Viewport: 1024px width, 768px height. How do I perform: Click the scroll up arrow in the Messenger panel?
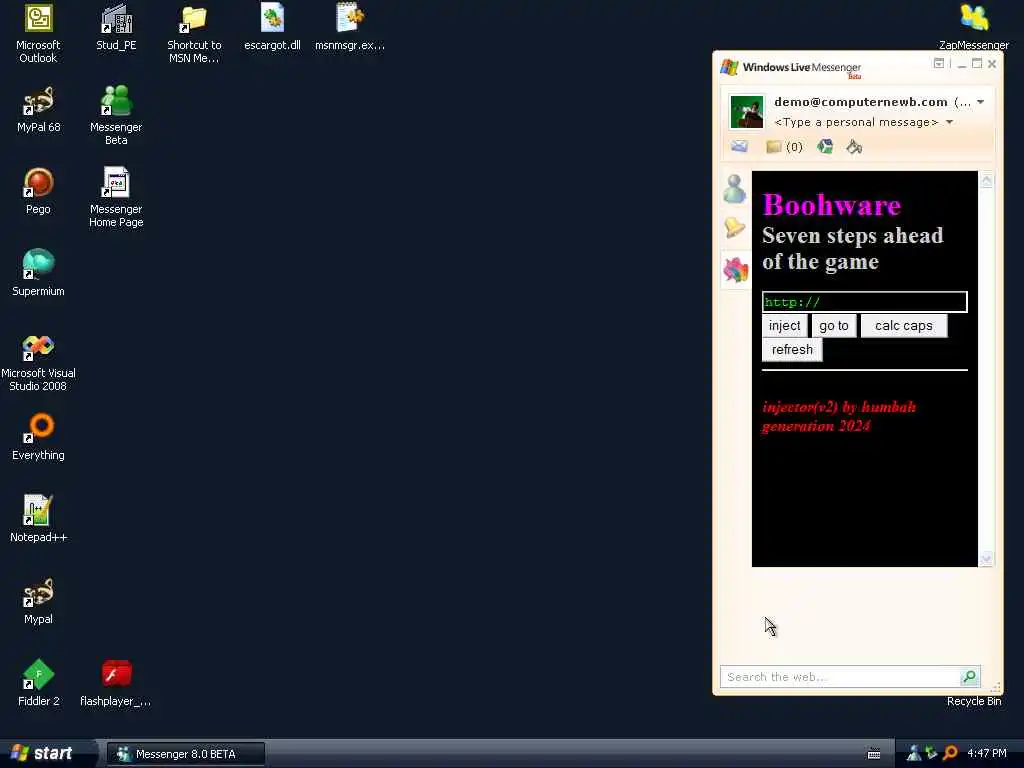[986, 181]
